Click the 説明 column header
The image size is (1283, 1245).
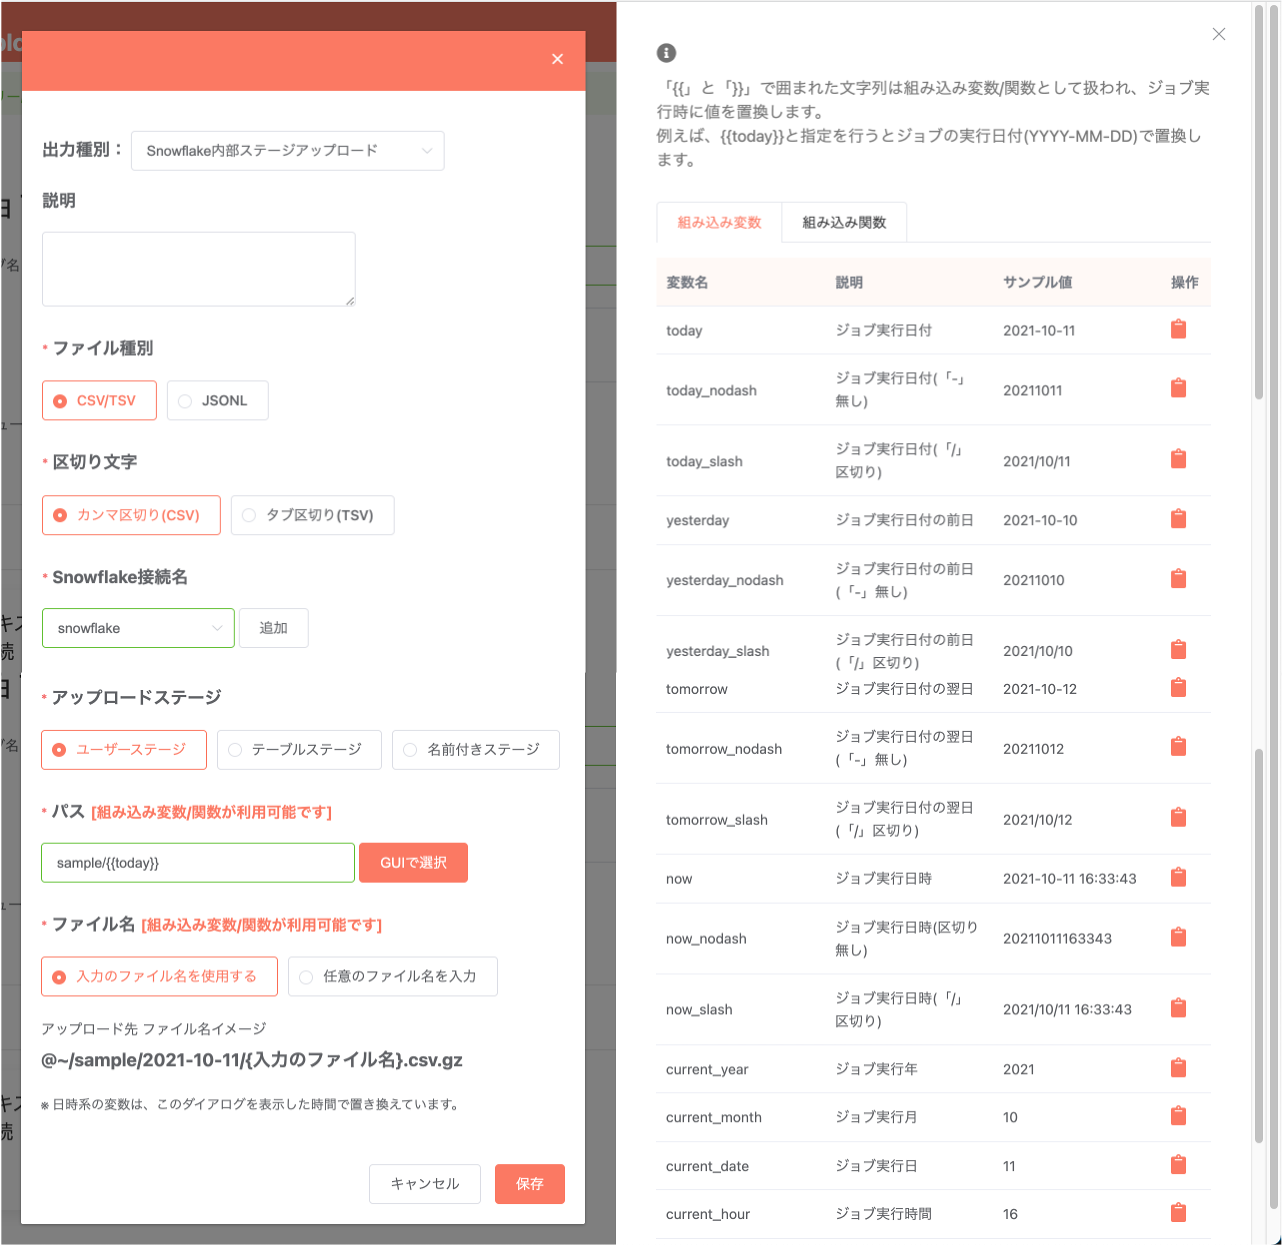point(848,282)
